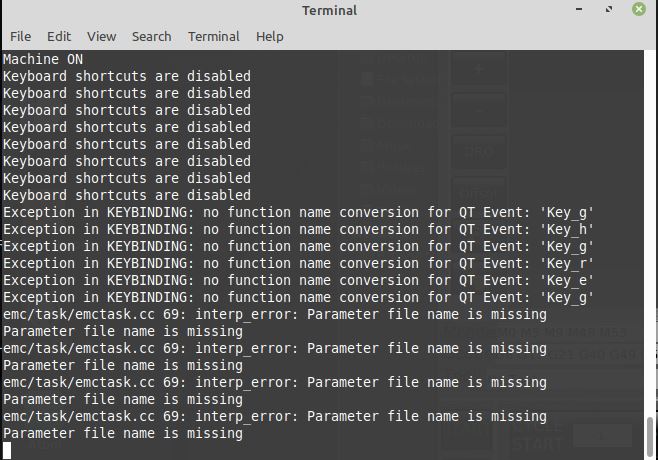Open the Terminal menu
Image resolution: width=658 pixels, height=460 pixels.
214,37
